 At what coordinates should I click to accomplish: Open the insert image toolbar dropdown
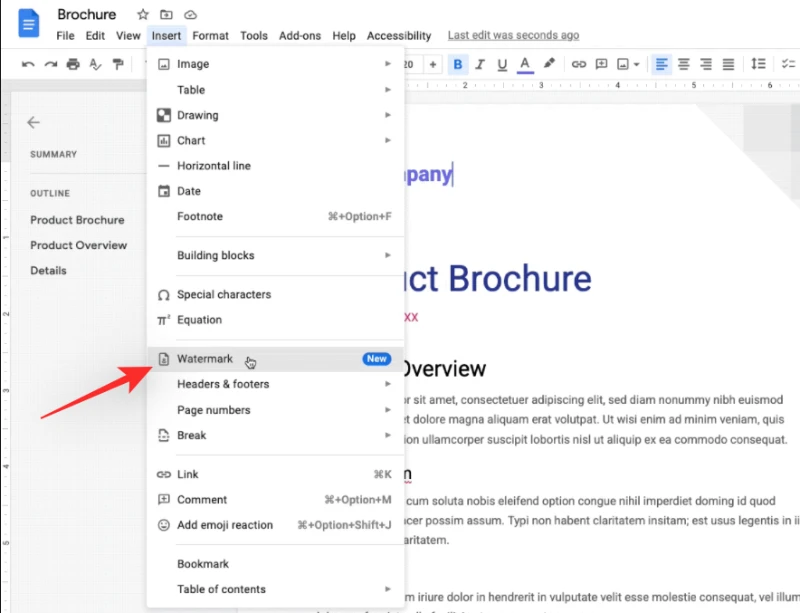tap(628, 64)
